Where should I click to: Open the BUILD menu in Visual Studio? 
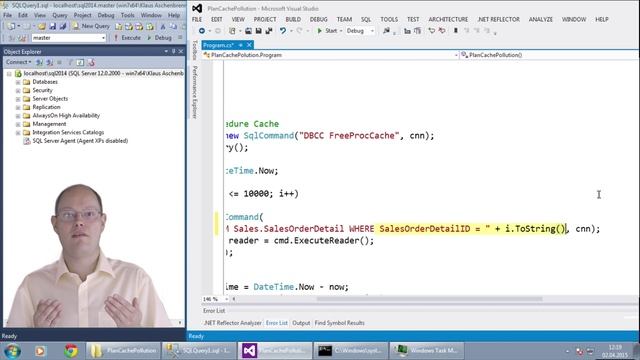[293, 19]
